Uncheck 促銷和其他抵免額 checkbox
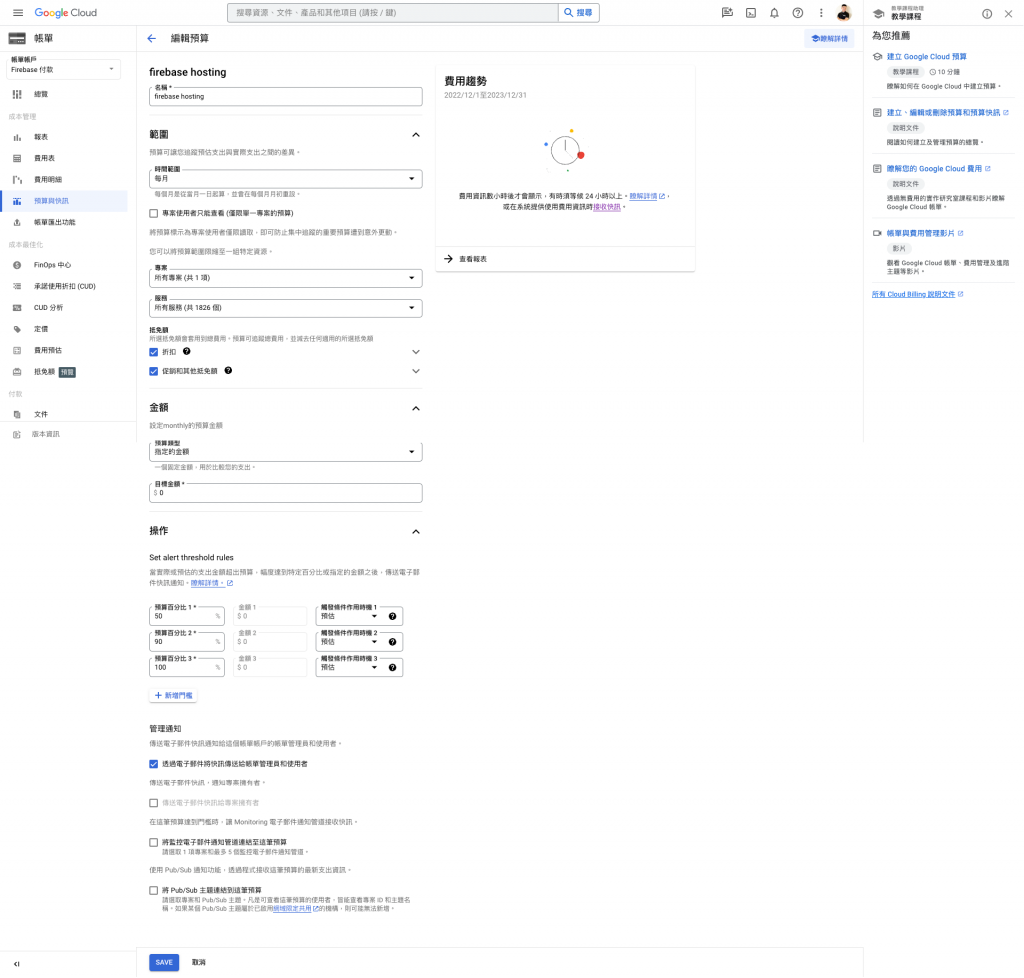The width and height of the screenshot is (1024, 978). (x=153, y=371)
